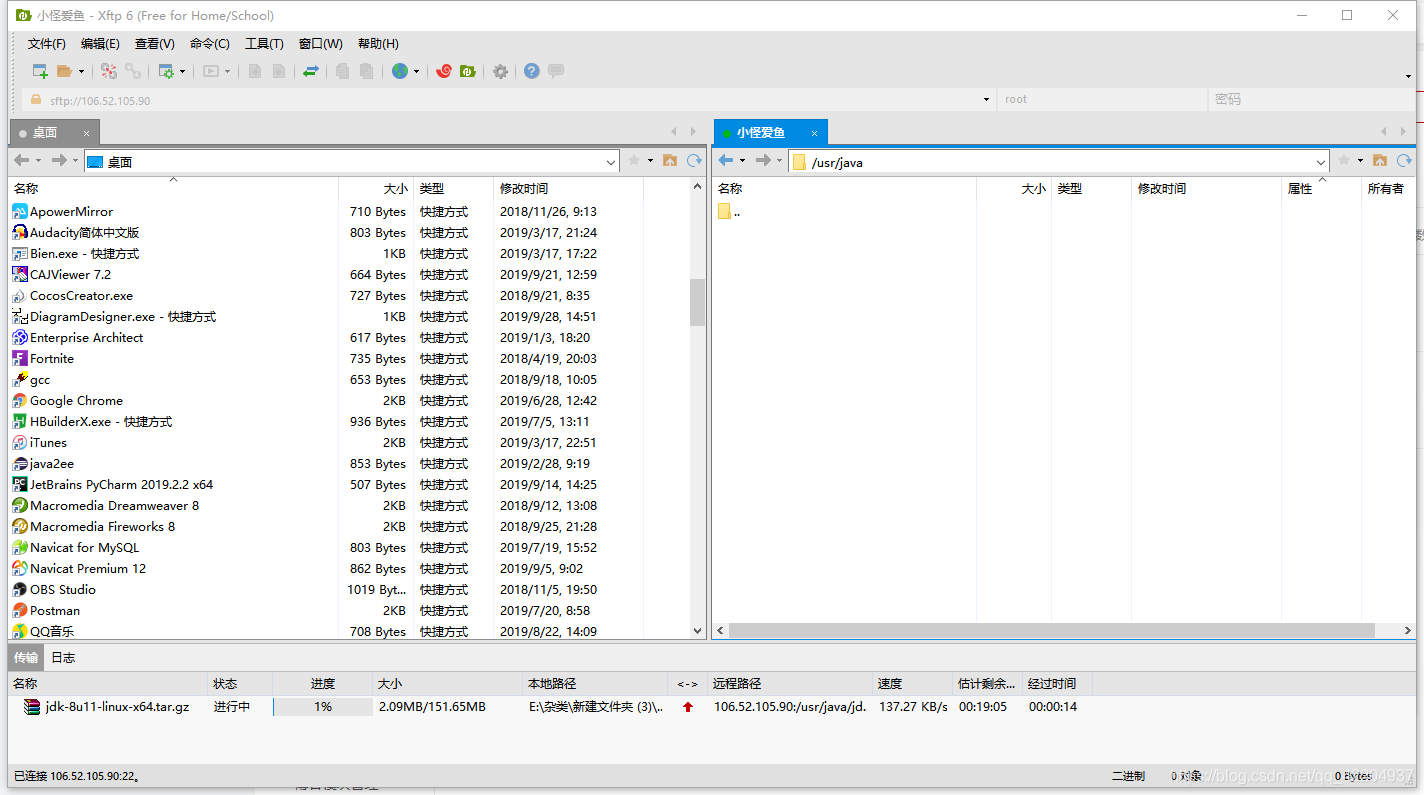Viewport: 1424px width, 795px height.
Task: Select Navicat for MySQL in local list
Action: (75, 548)
